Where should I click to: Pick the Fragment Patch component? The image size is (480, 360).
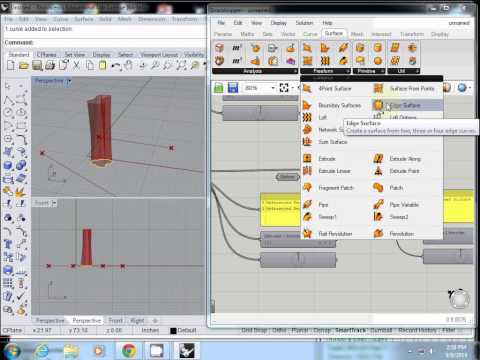coord(329,188)
